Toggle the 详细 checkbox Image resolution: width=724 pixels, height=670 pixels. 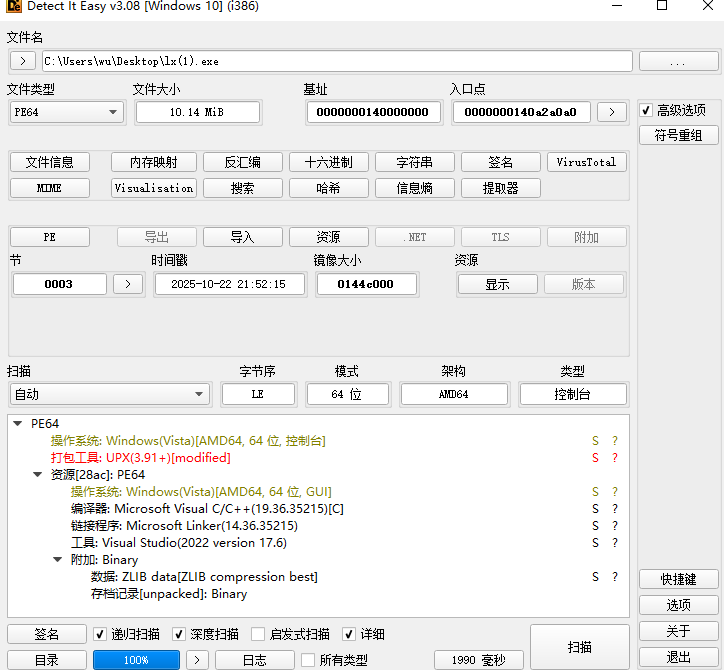(x=349, y=634)
